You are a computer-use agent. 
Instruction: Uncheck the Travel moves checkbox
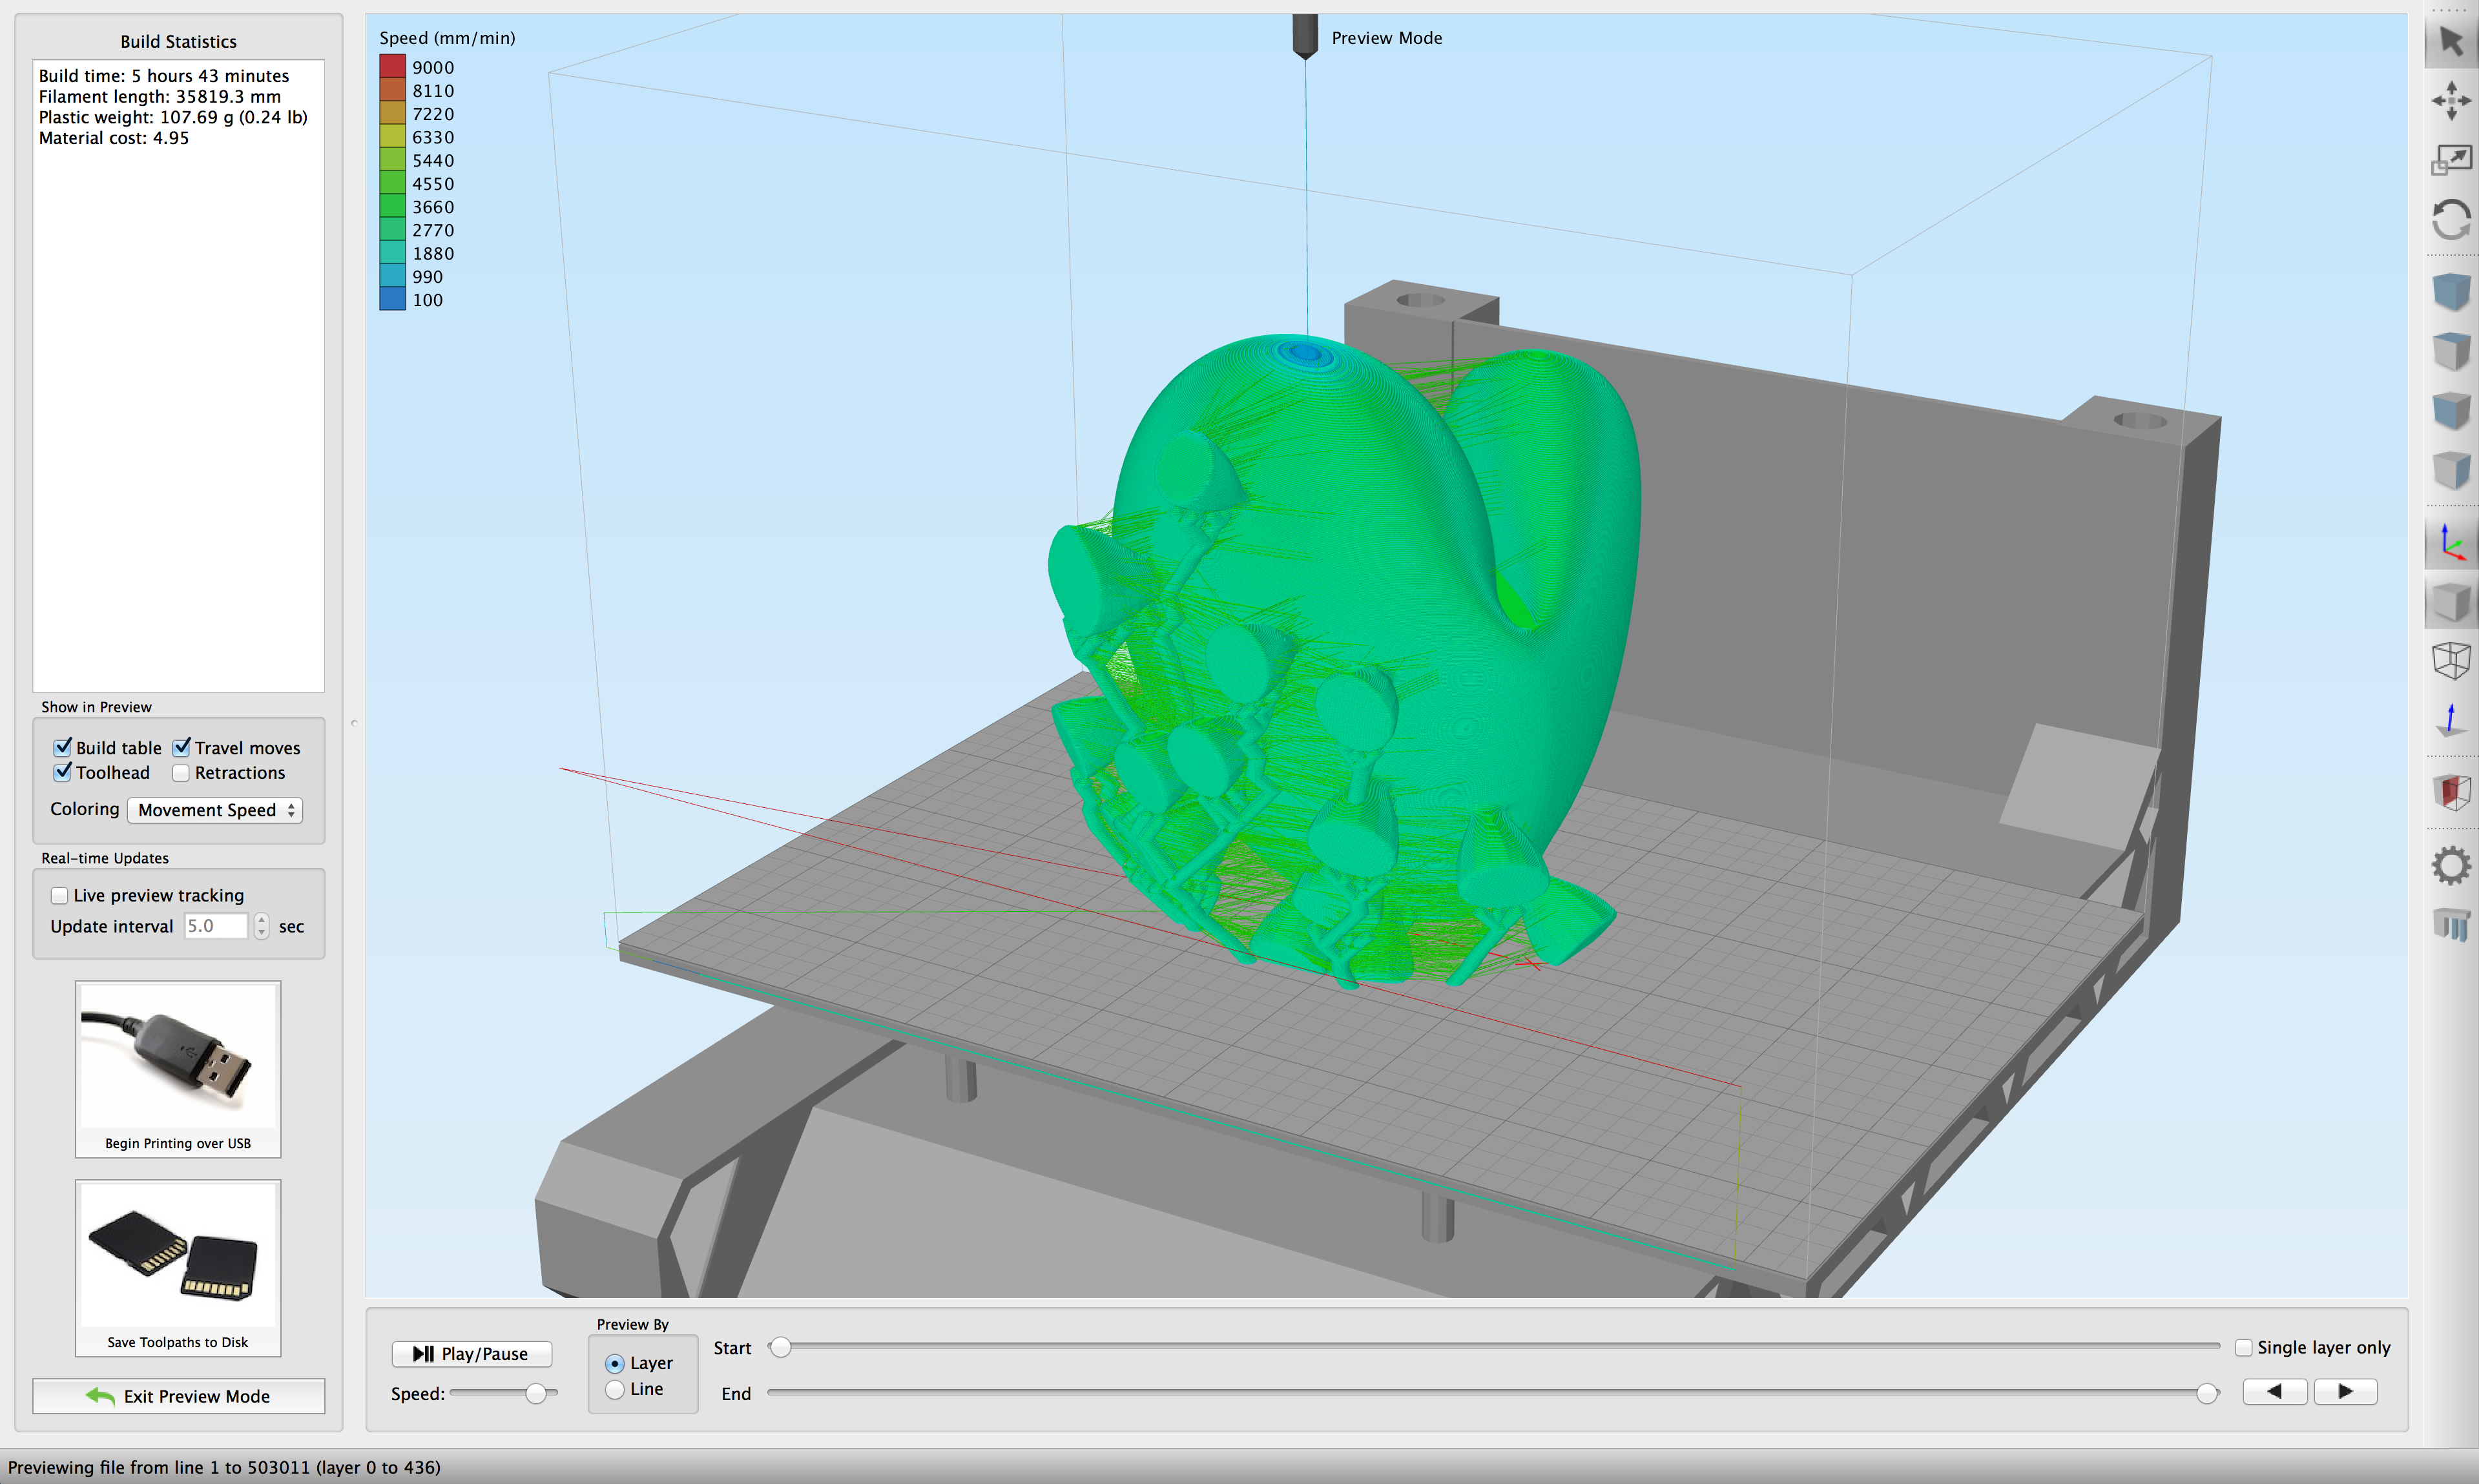point(181,747)
